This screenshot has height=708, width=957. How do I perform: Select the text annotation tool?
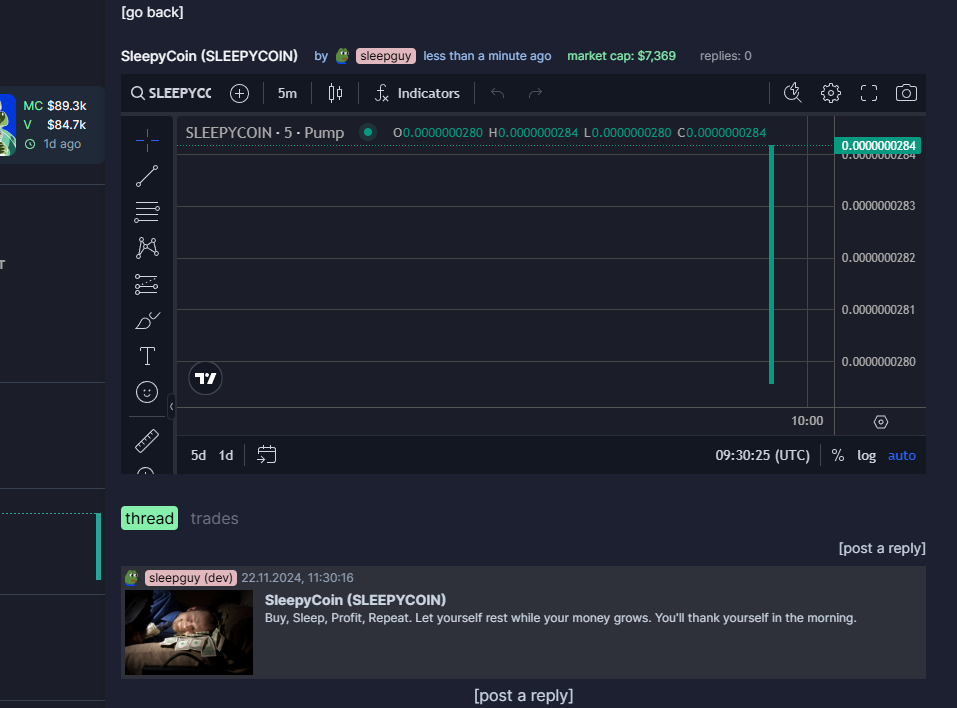pyautogui.click(x=147, y=356)
